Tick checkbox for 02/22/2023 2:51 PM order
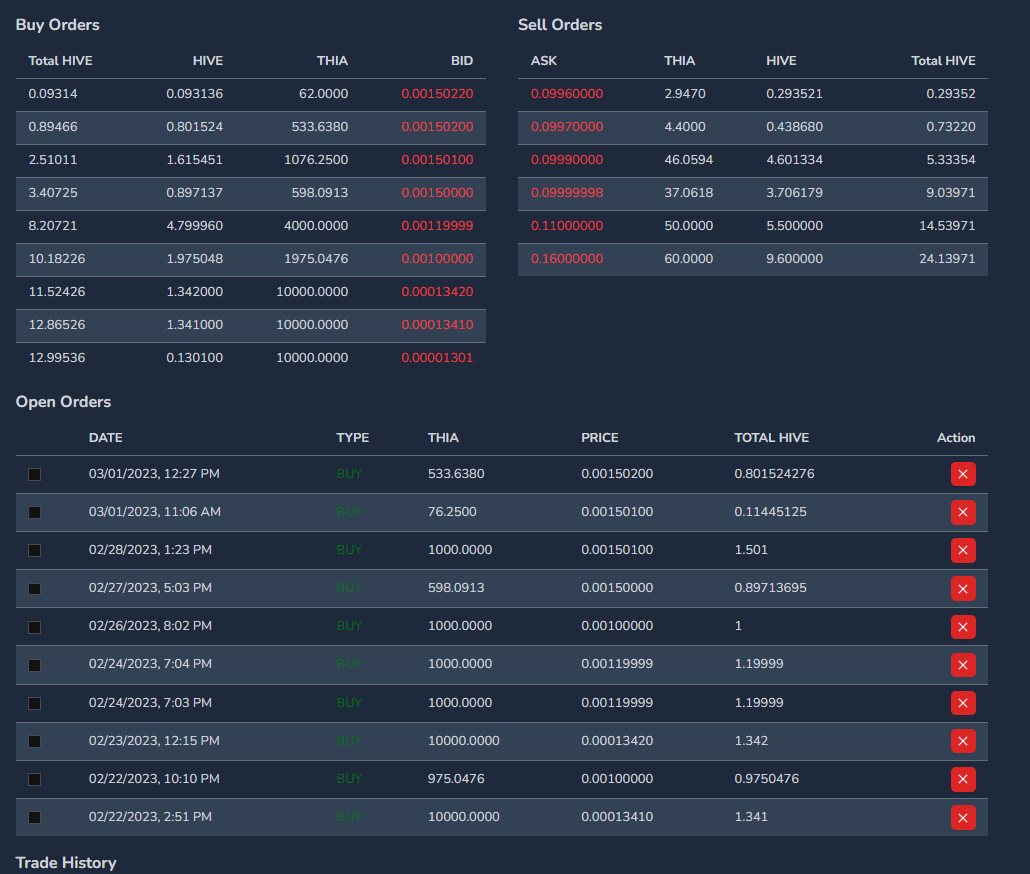The image size is (1030, 874). coord(35,818)
